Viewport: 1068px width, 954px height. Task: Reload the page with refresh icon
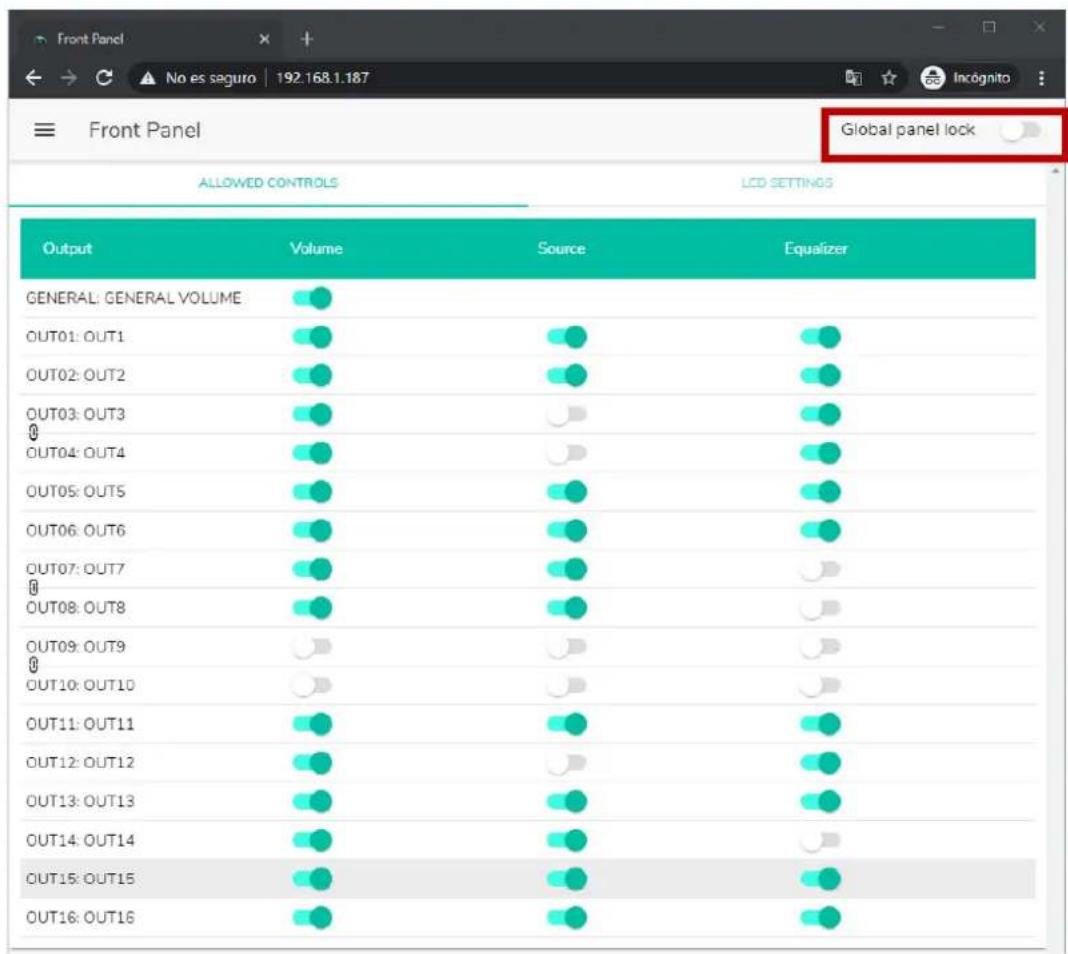pos(104,78)
